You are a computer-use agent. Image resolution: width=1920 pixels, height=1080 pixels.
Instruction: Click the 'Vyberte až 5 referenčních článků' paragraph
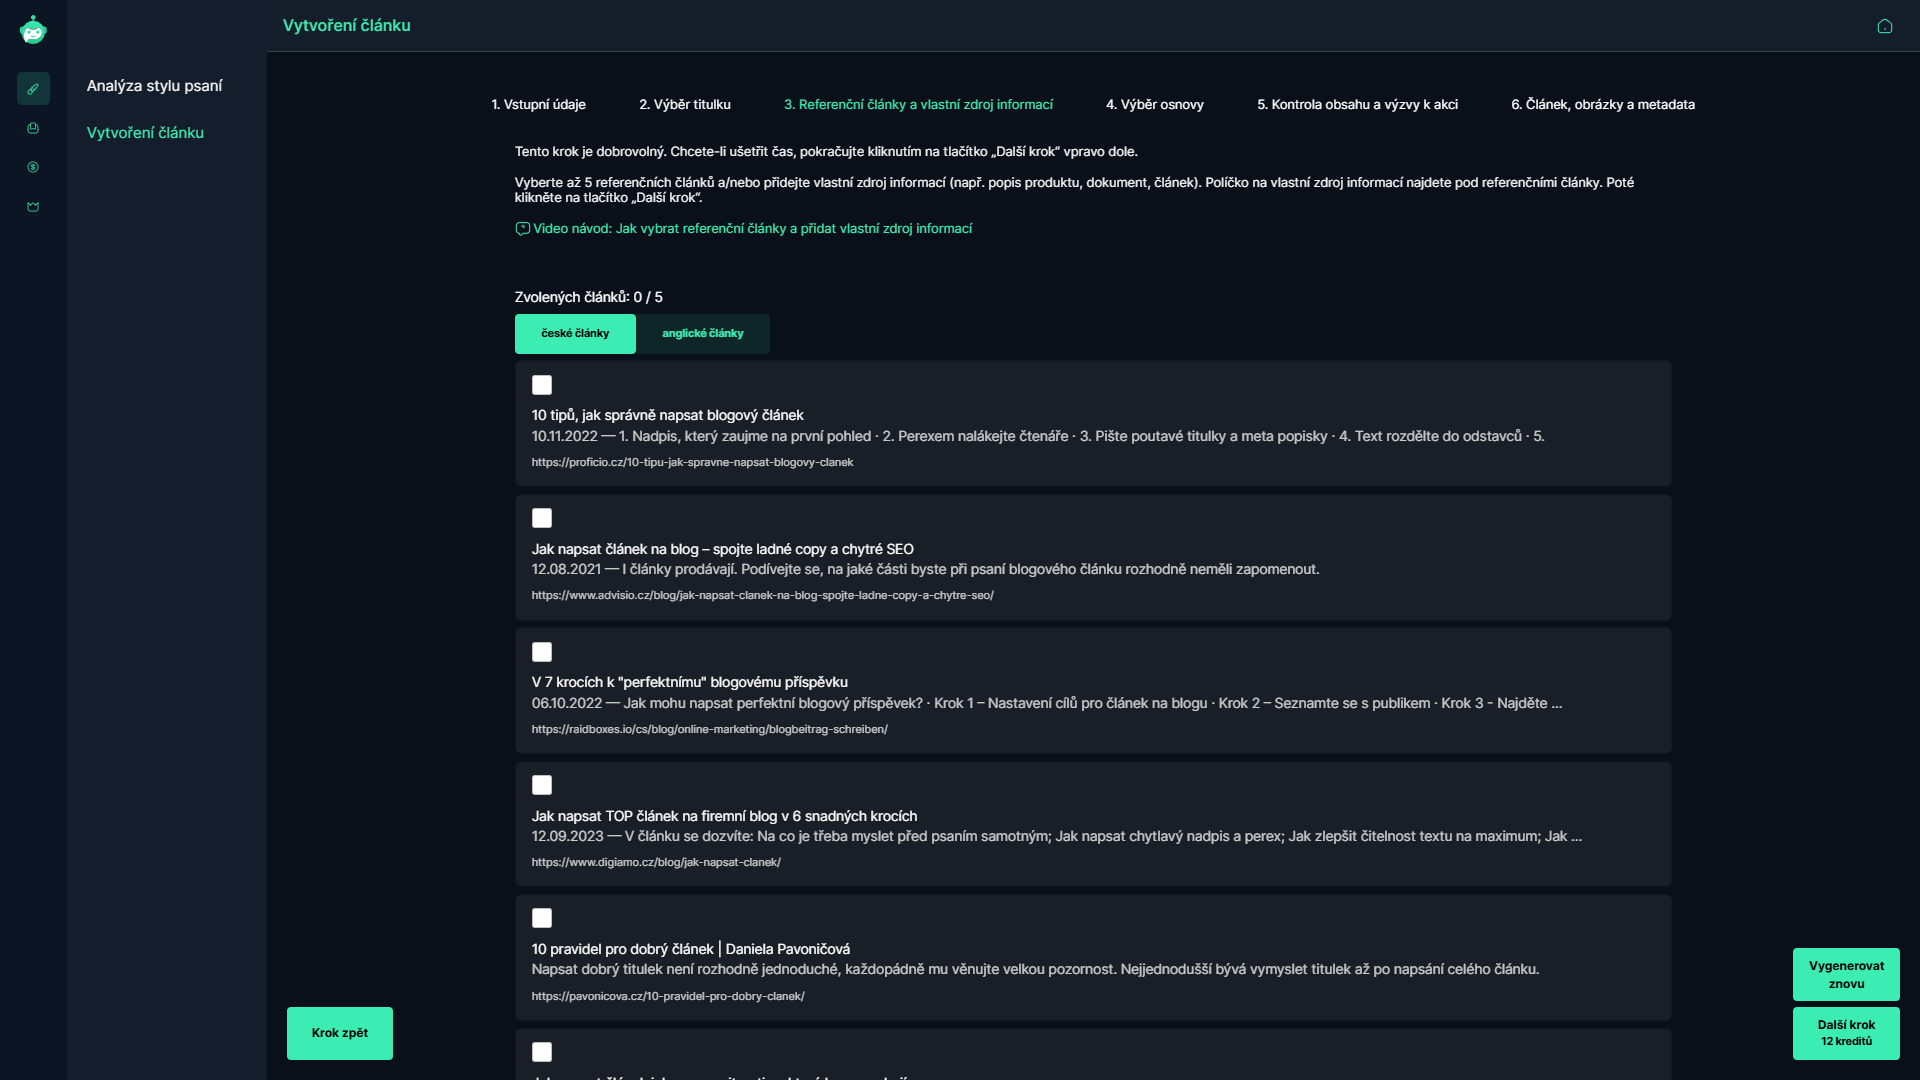coord(1074,190)
